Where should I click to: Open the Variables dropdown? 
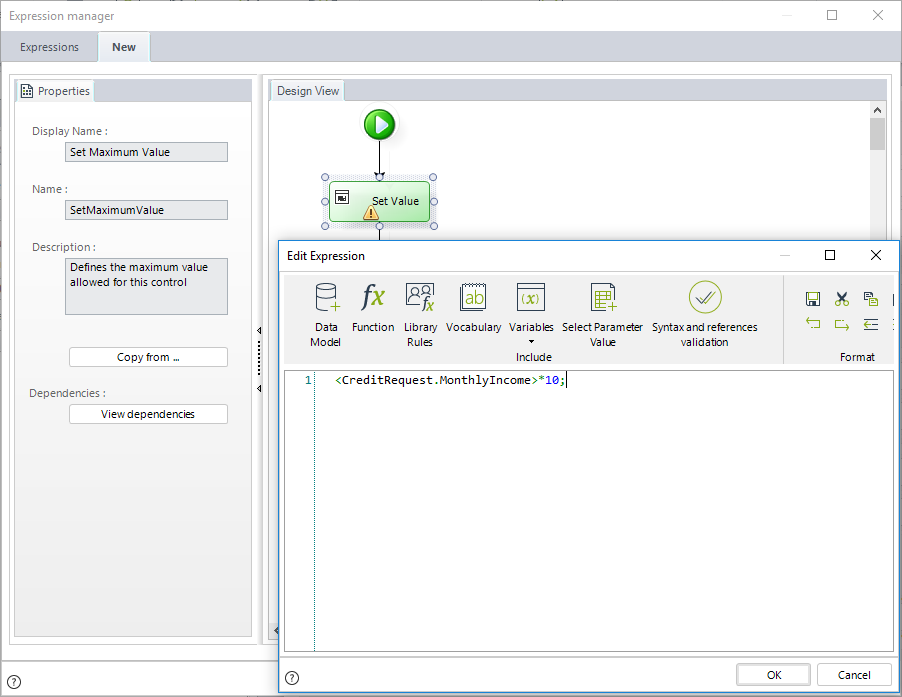(x=530, y=313)
